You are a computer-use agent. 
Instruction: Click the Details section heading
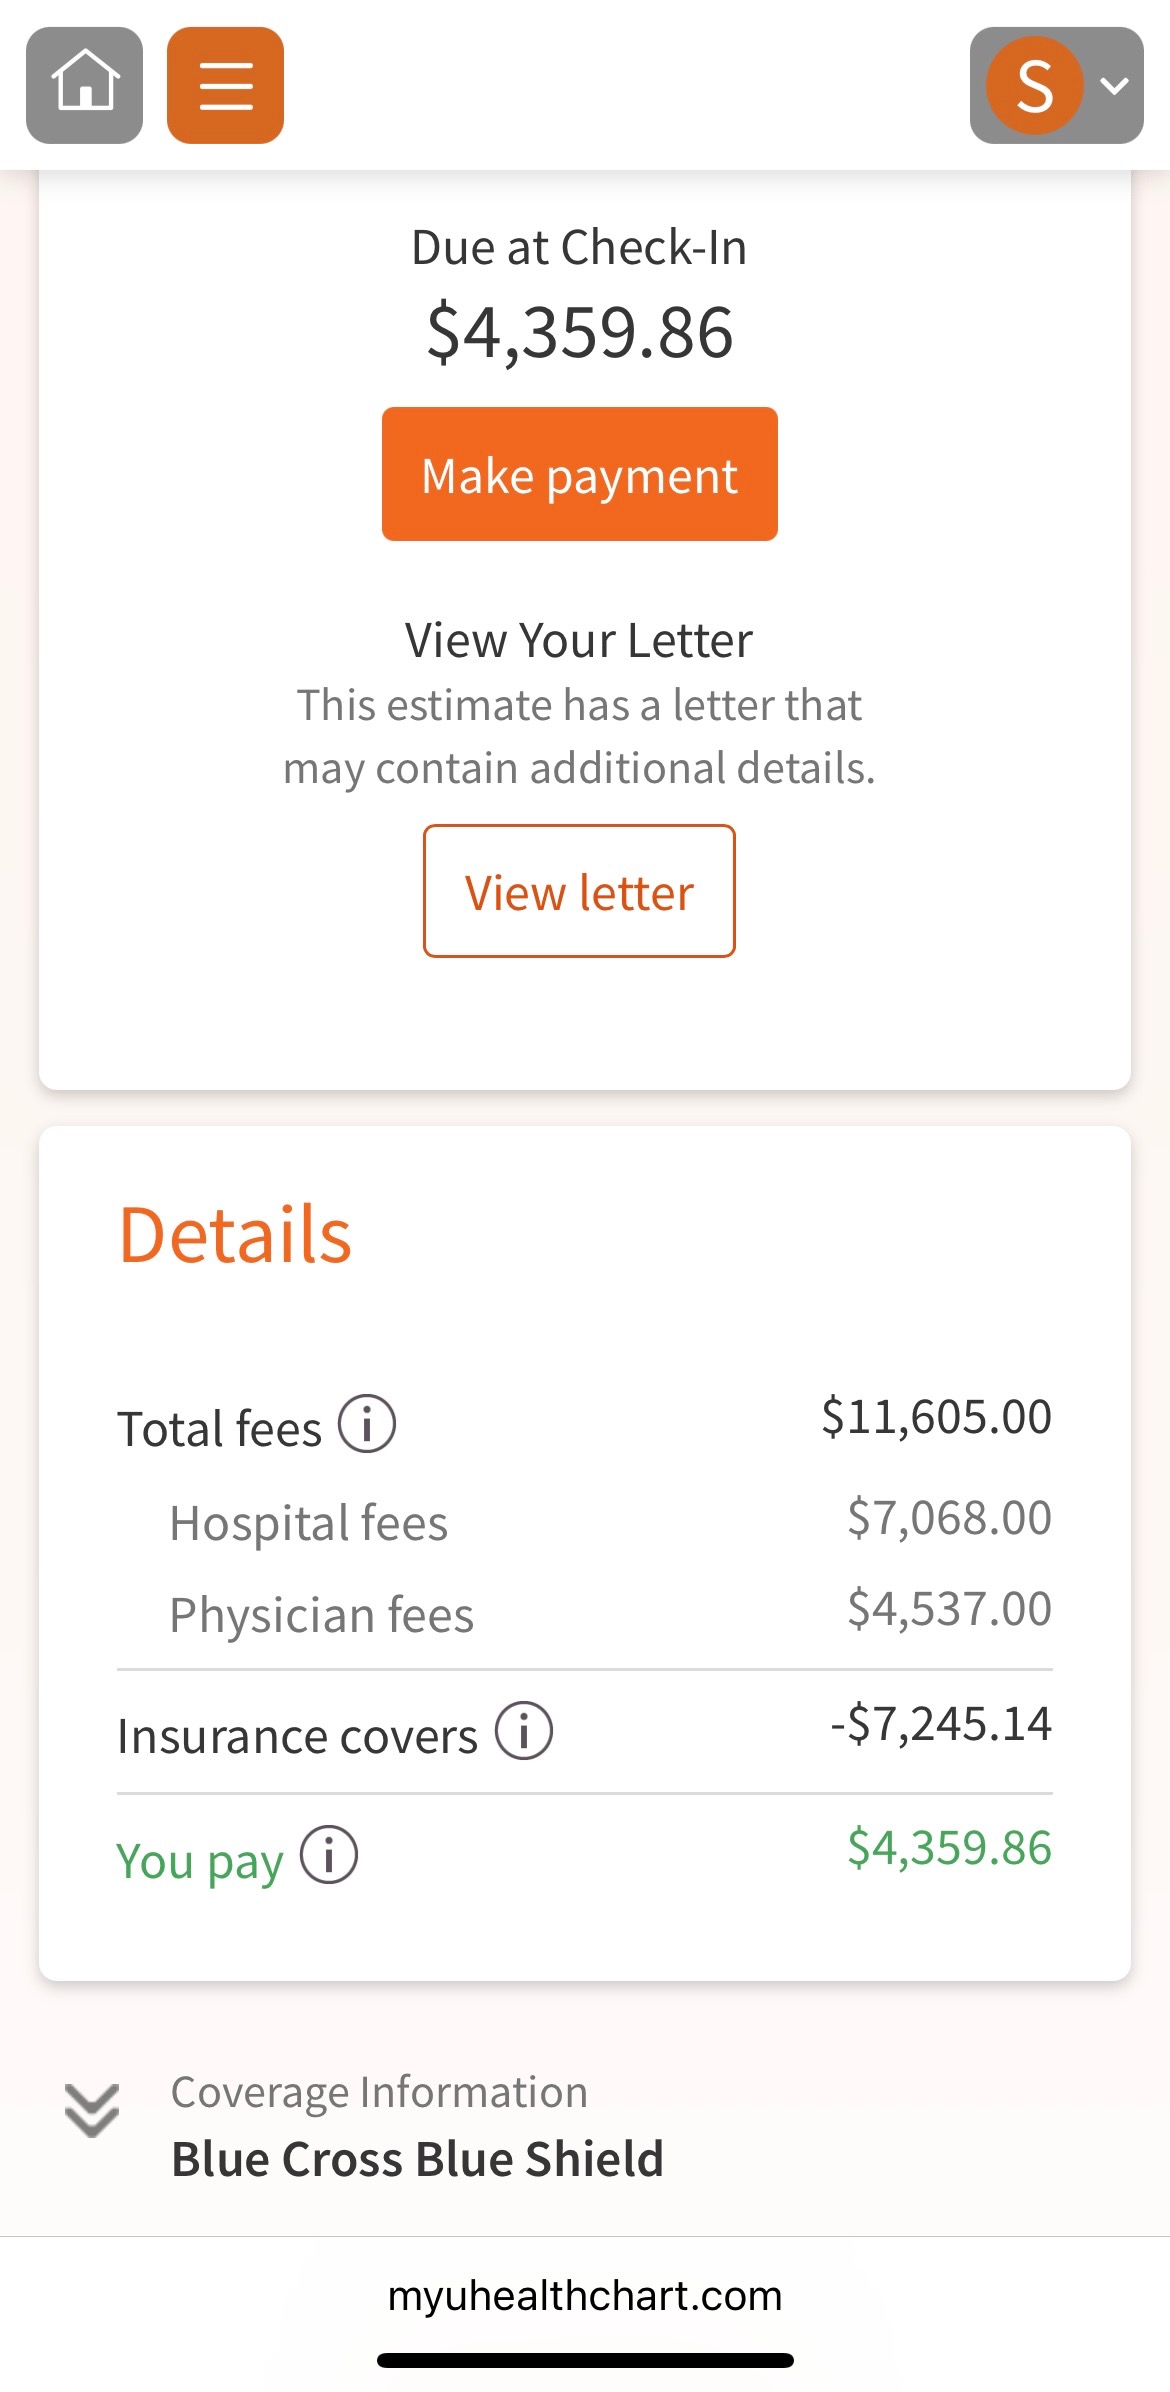pos(236,1235)
